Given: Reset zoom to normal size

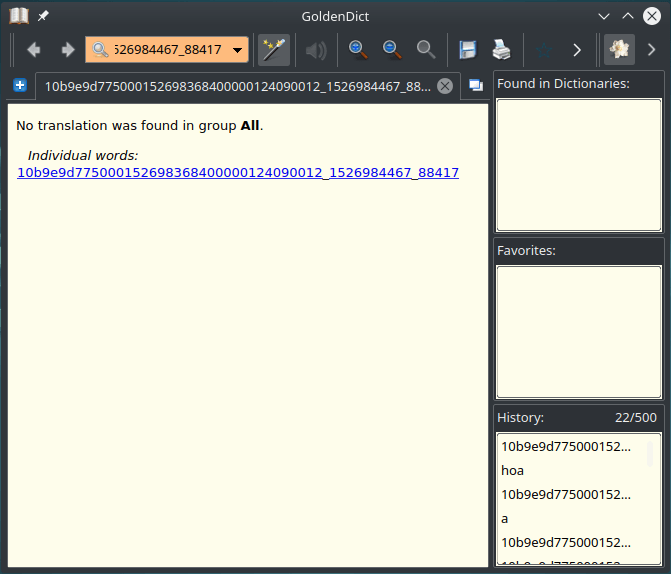Looking at the screenshot, I should [x=426, y=50].
